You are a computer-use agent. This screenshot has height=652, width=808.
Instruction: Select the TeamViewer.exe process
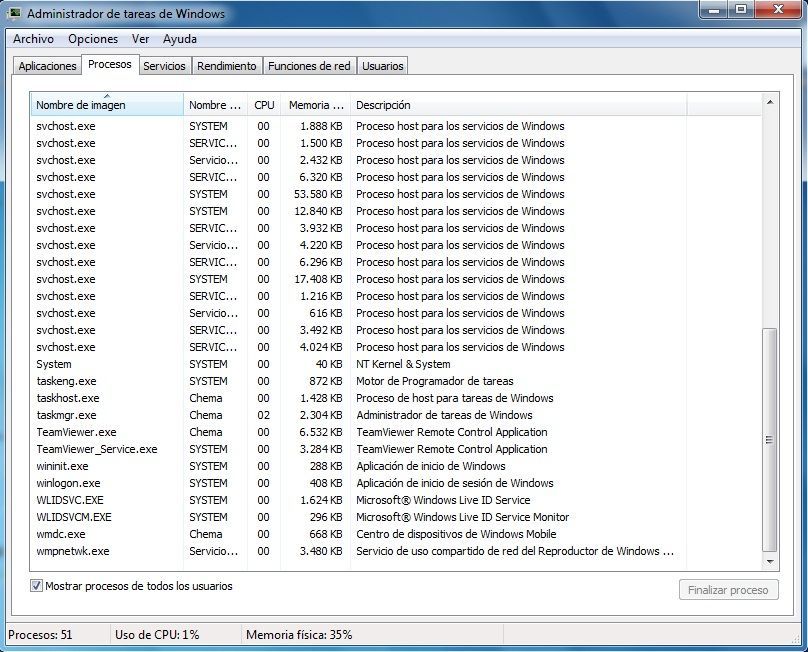click(x=358, y=432)
